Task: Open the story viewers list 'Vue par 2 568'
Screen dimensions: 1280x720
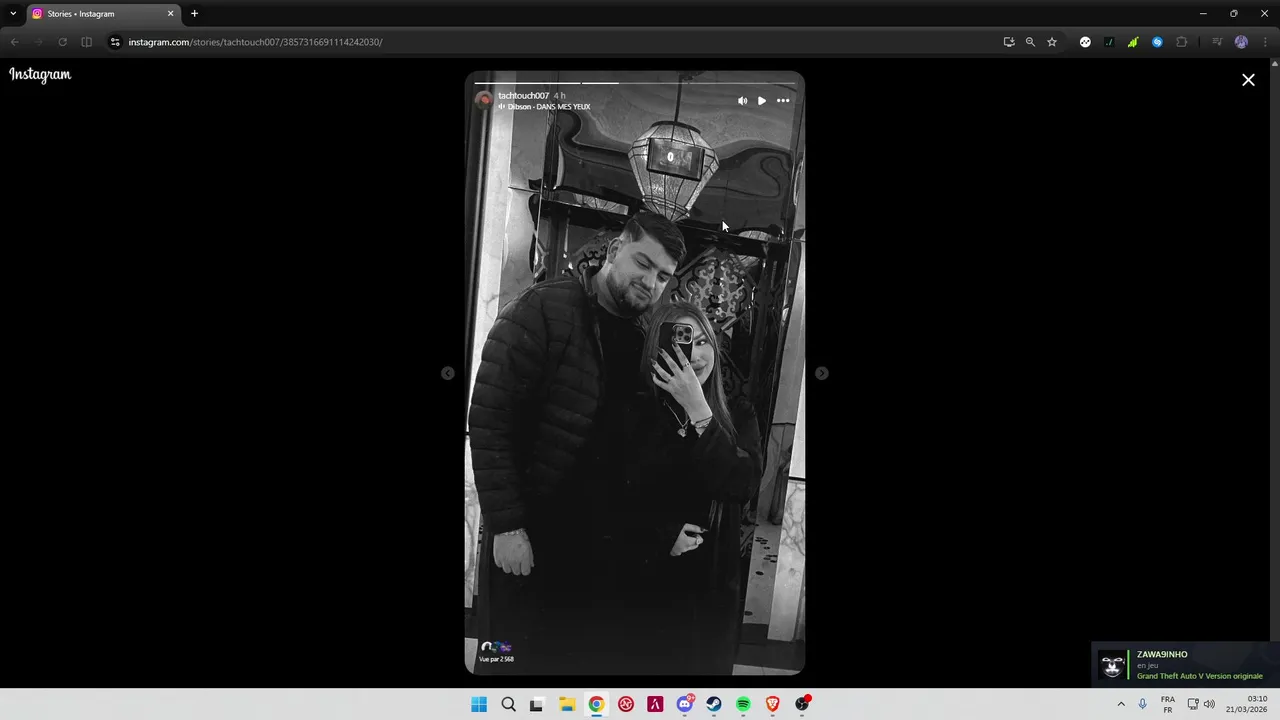Action: (496, 652)
